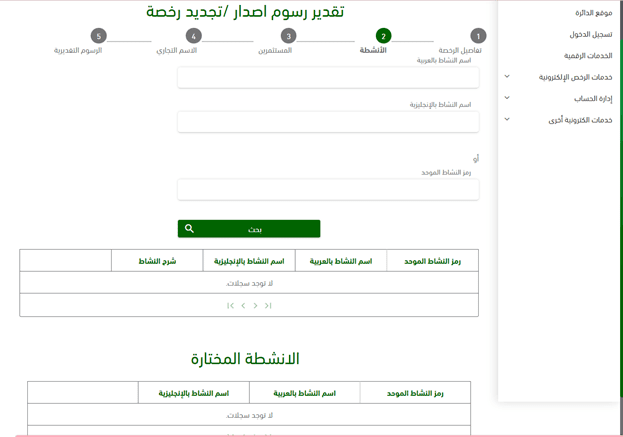Screen dimensions: 623x437
Task: Click رمز النشاط الموحد header in selected activities table
Action: [415, 393]
